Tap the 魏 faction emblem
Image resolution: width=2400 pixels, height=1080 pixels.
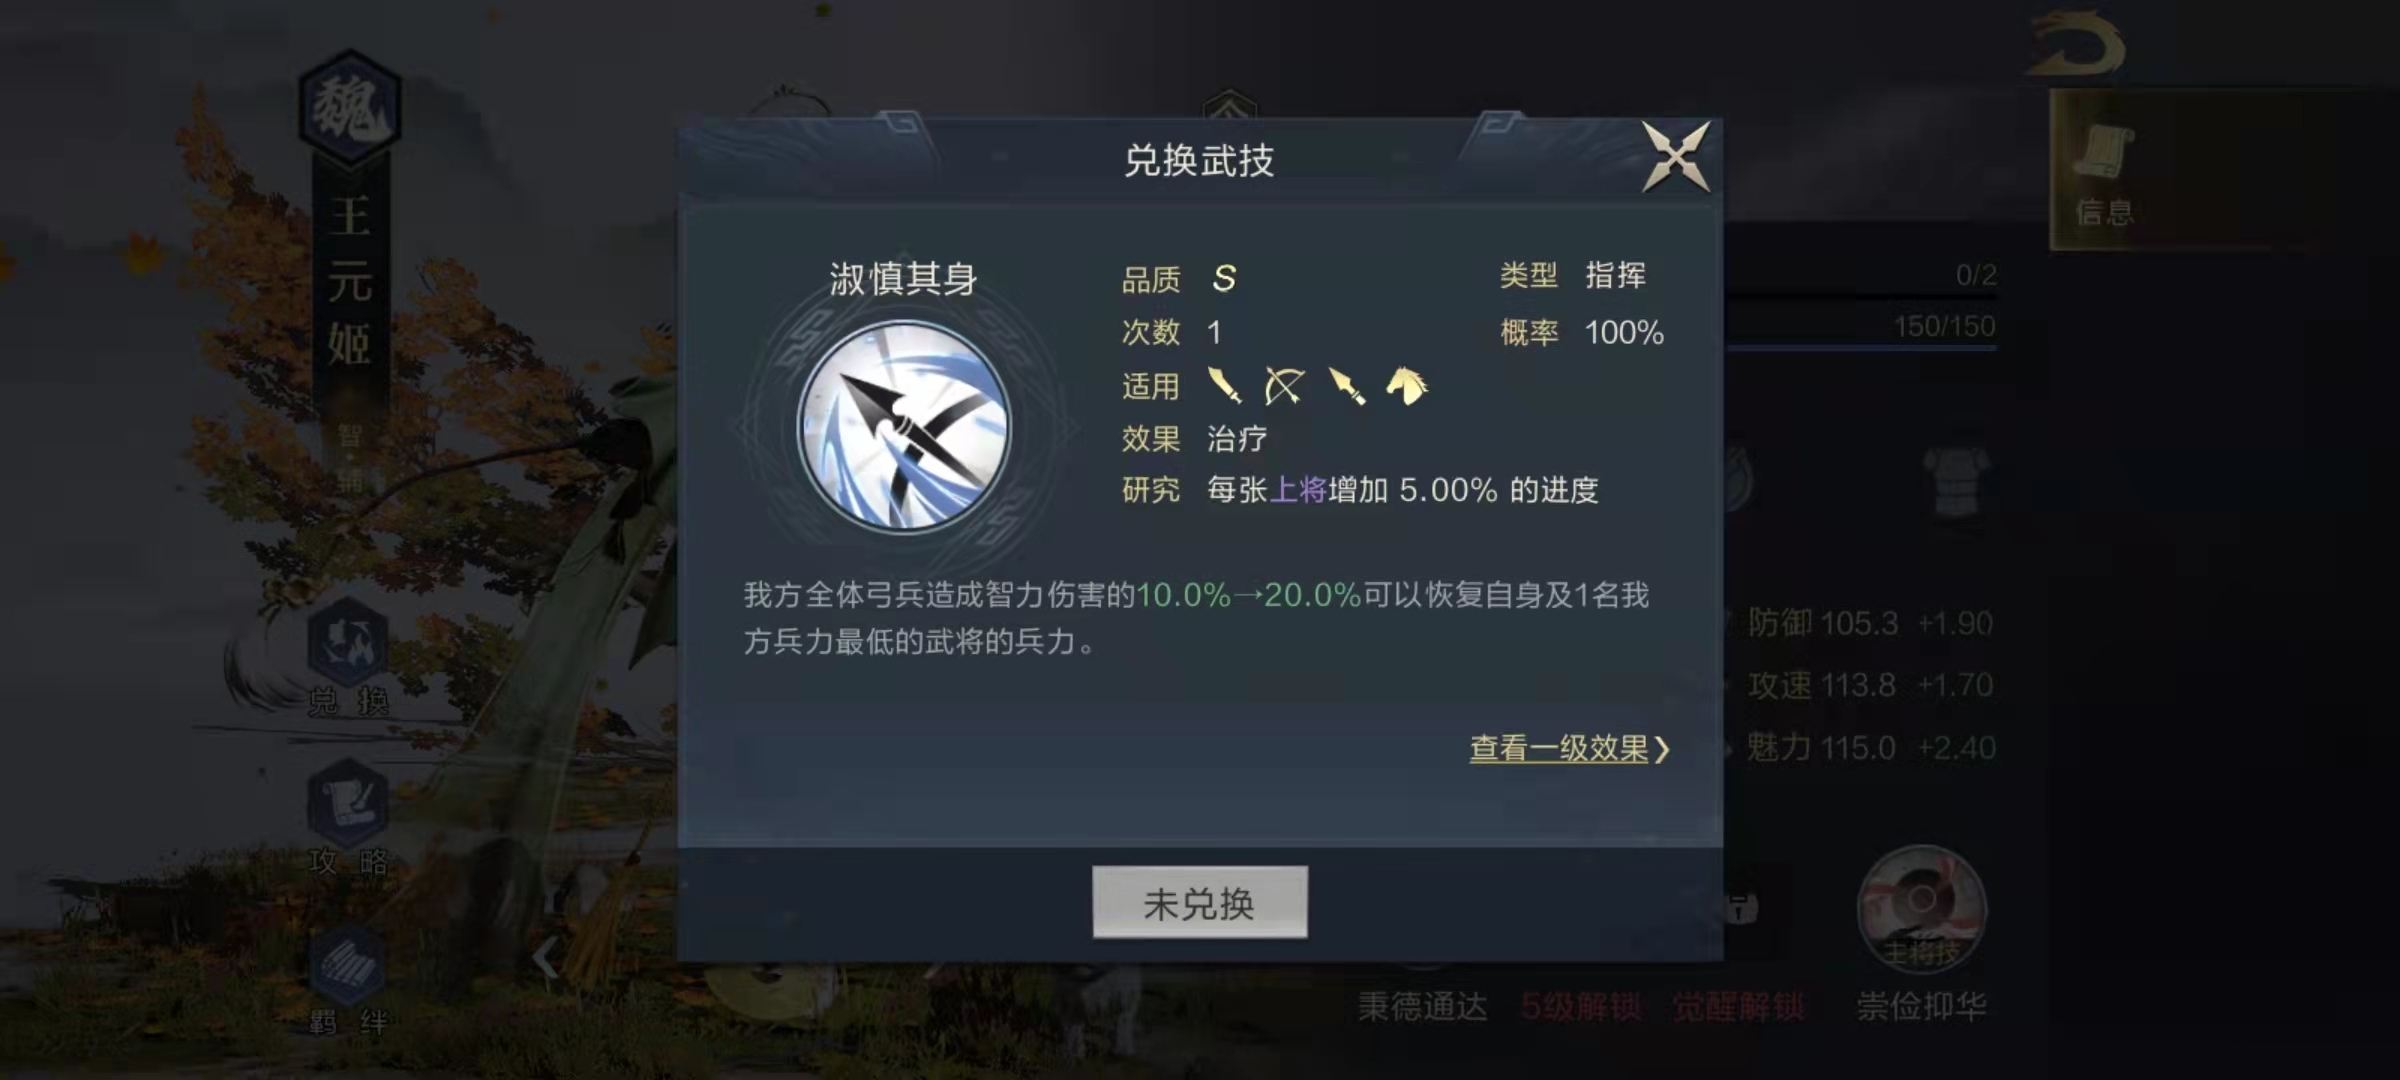[350, 107]
